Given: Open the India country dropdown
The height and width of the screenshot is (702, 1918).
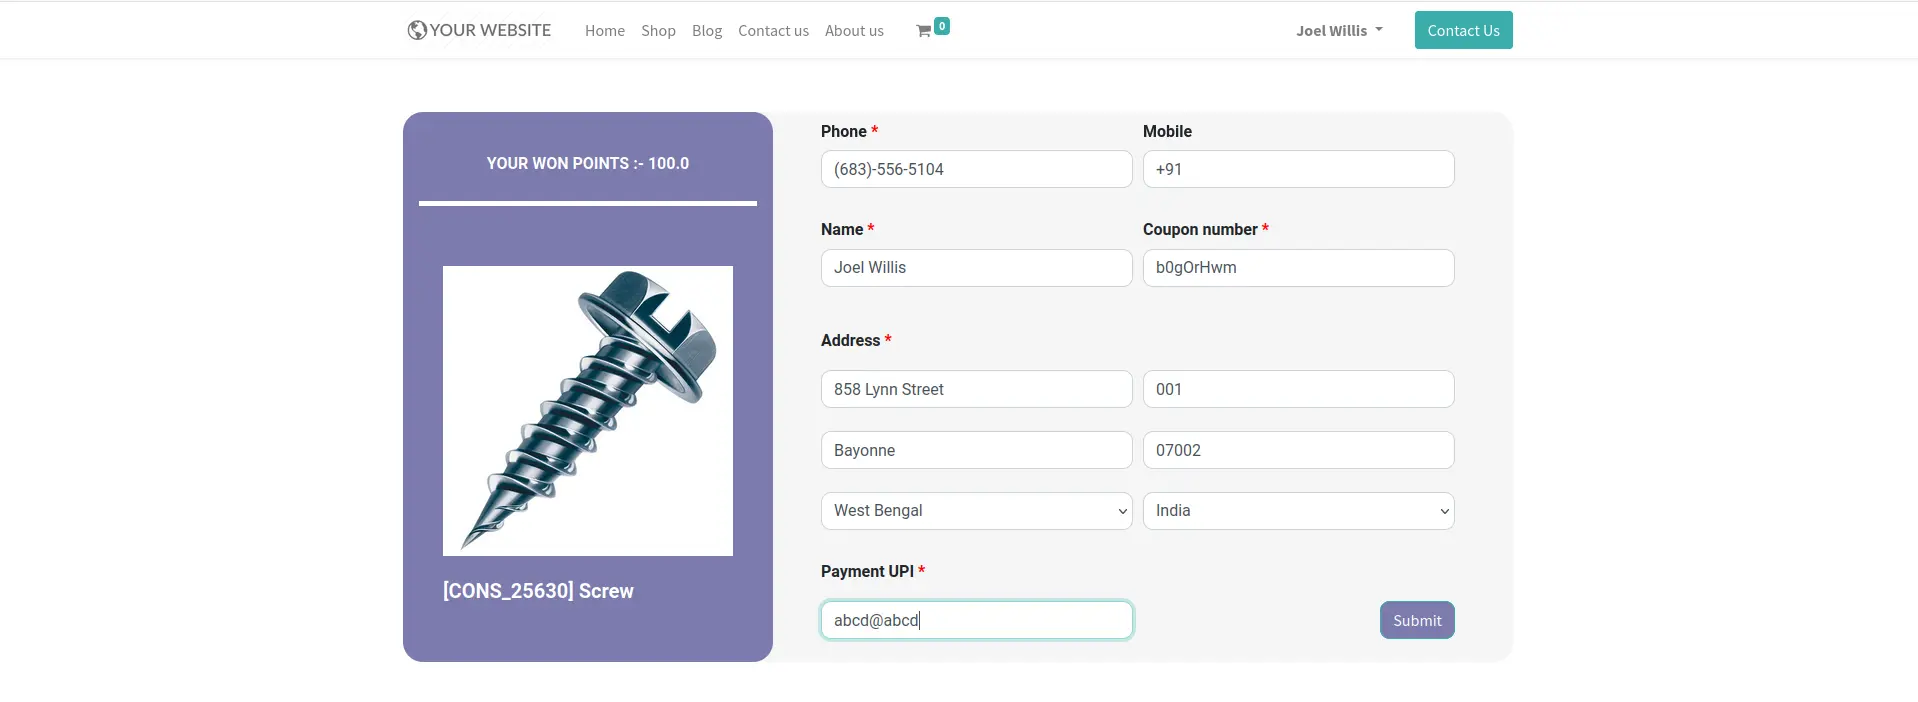Looking at the screenshot, I should (x=1298, y=511).
